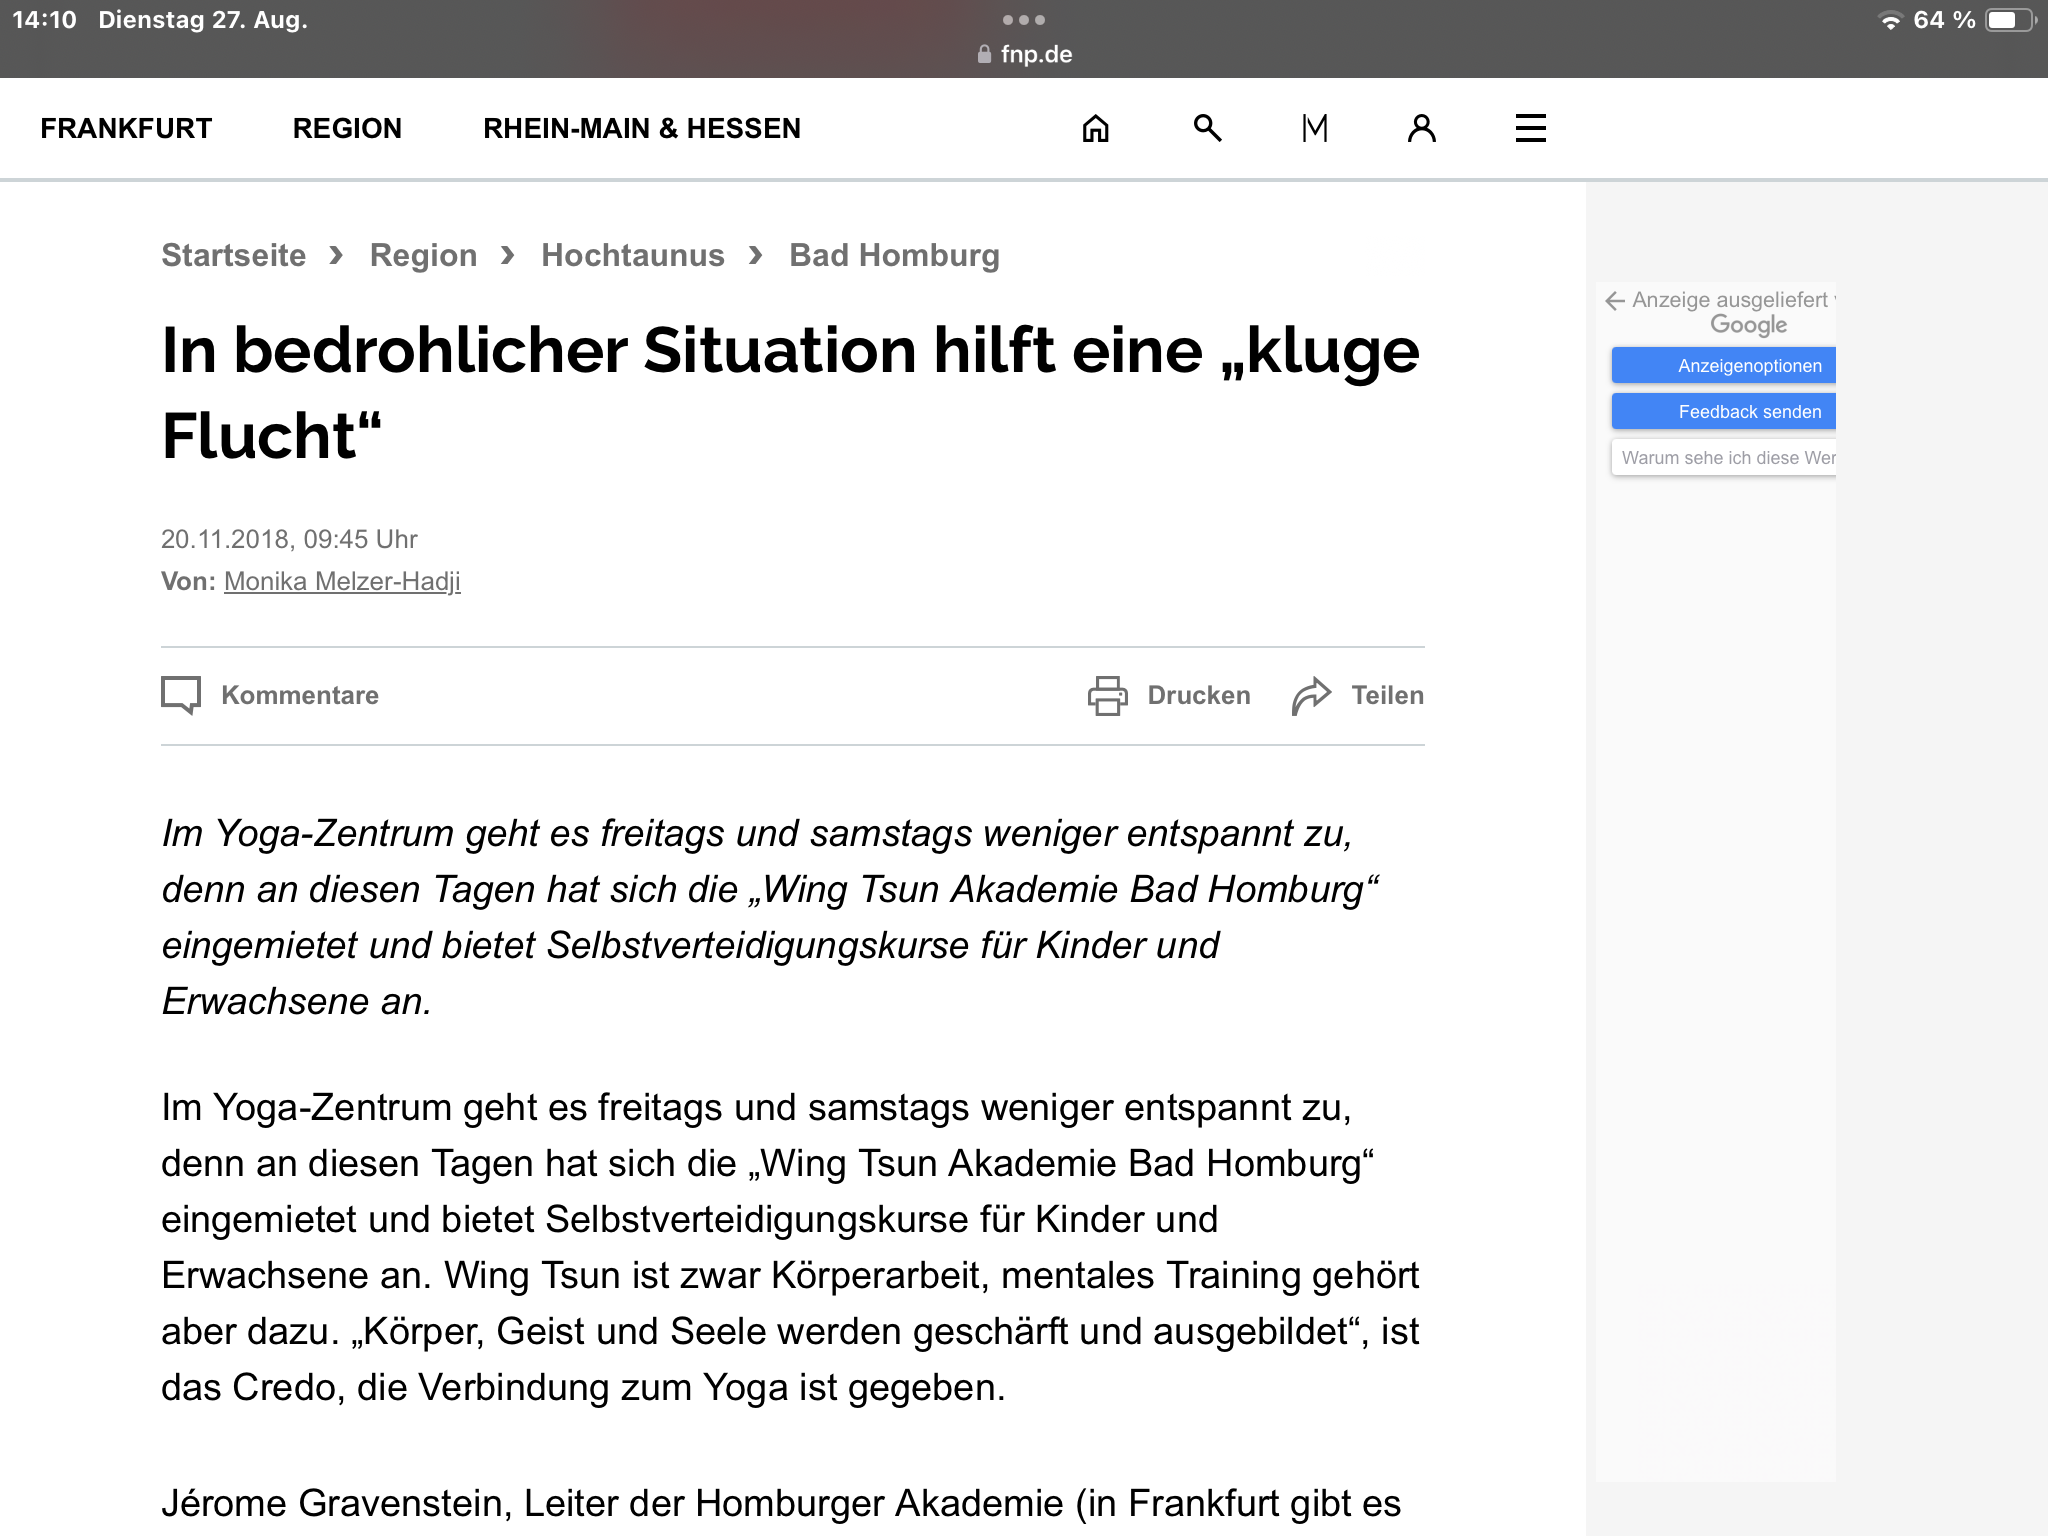Open the FRANKFURT navigation section
2048x1536 pixels.
pos(126,128)
